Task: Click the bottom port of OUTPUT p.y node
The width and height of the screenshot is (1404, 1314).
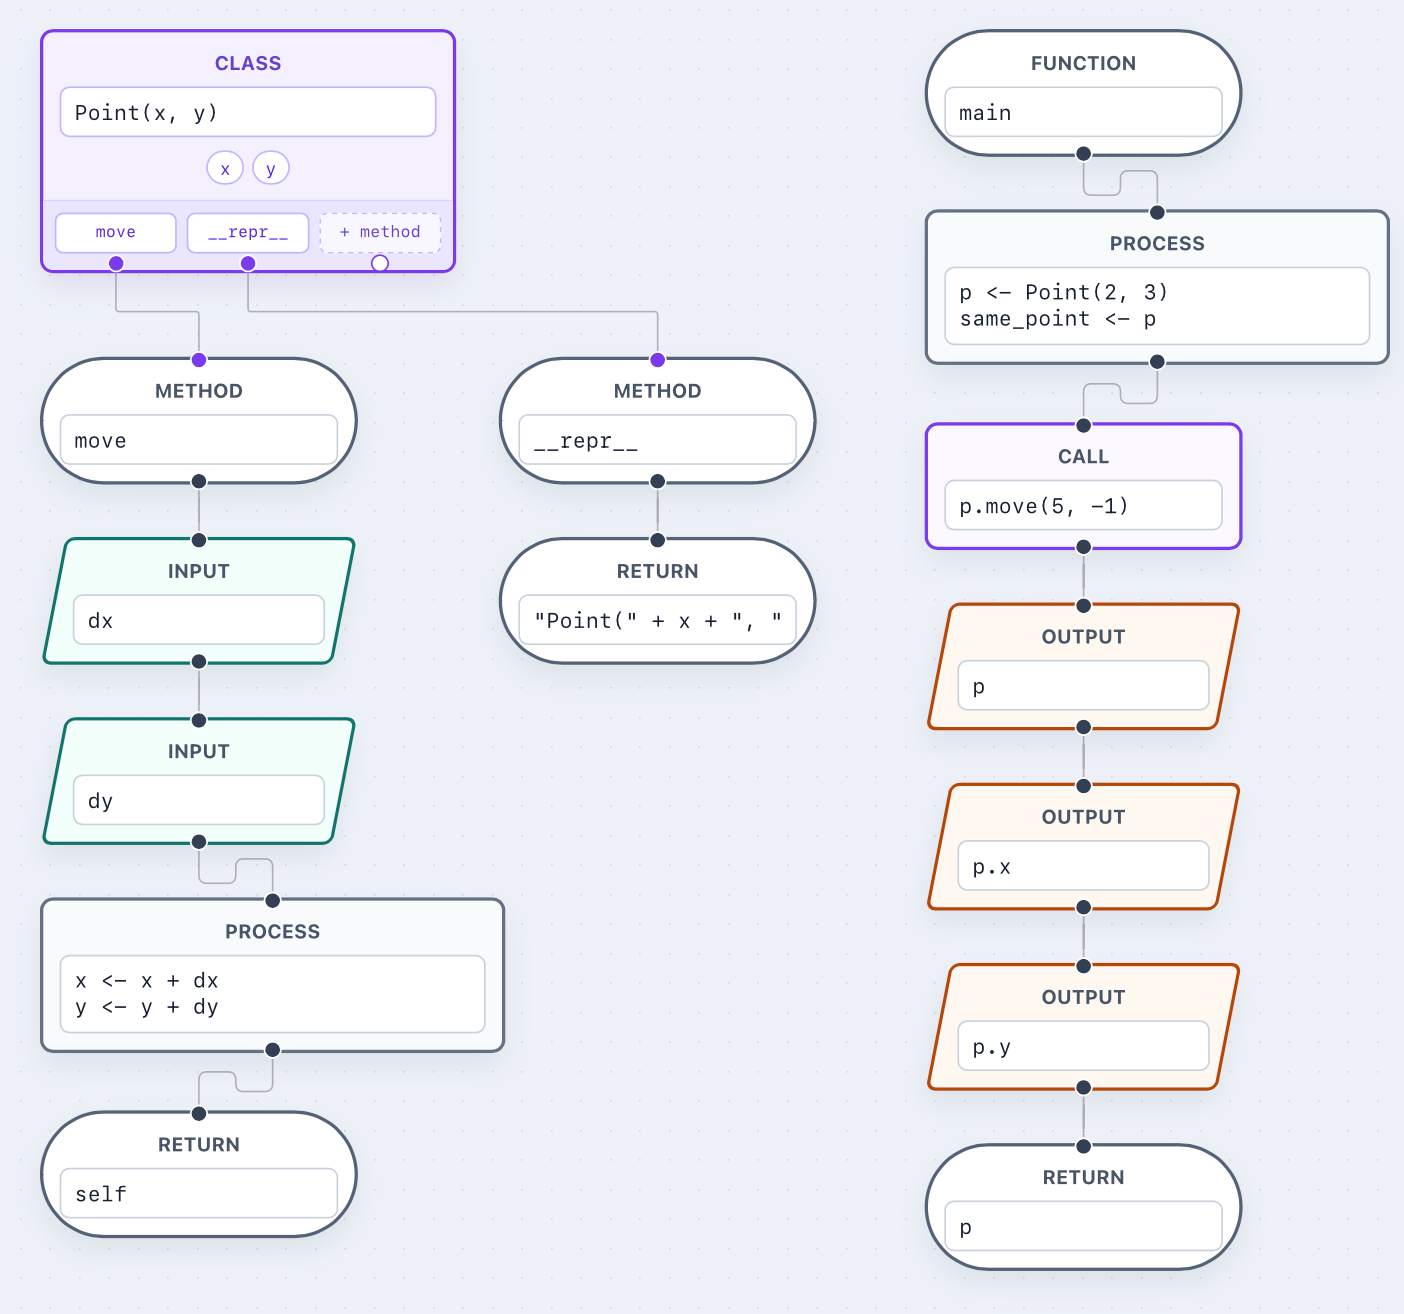Action: [x=1084, y=1087]
